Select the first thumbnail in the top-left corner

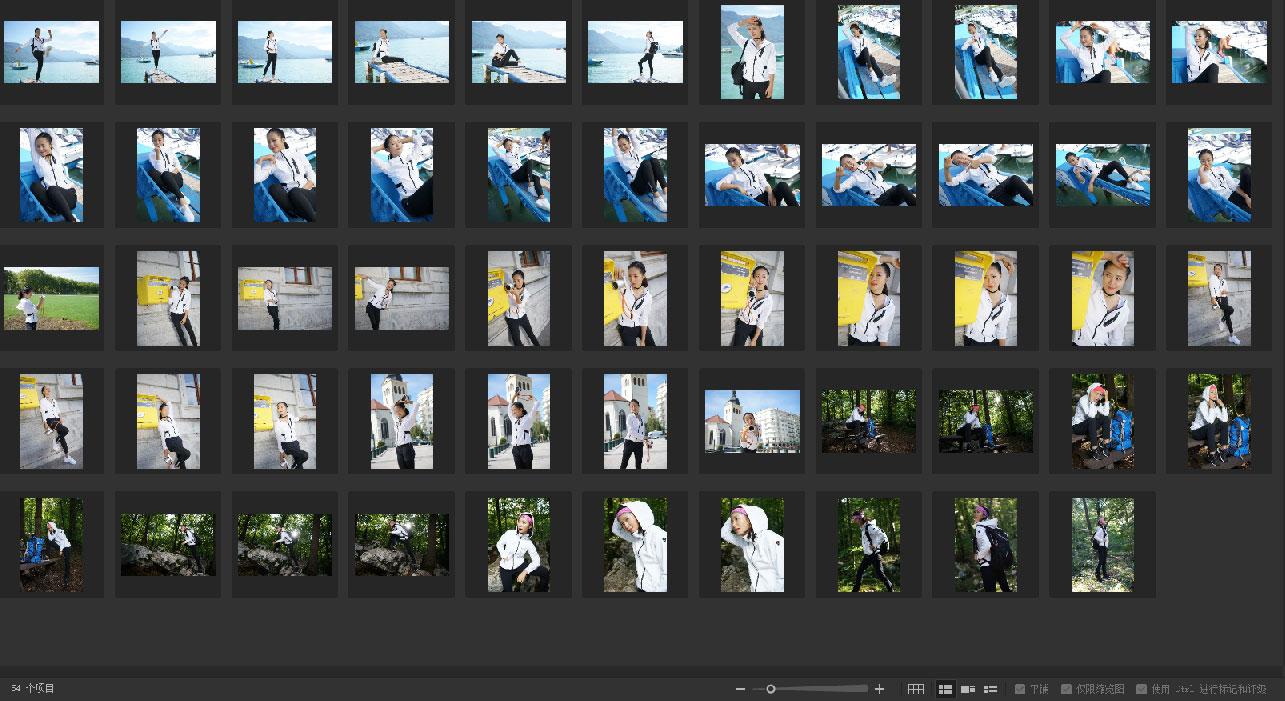51,52
